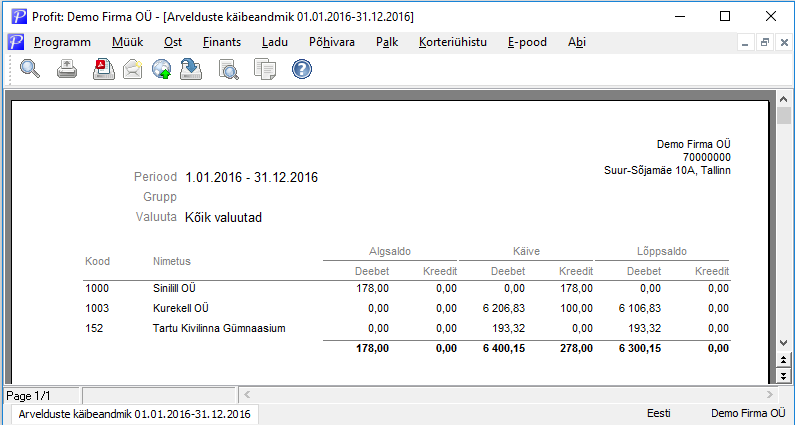
Task: Click the save-to-drive blue arrow icon
Action: pyautogui.click(x=191, y=69)
